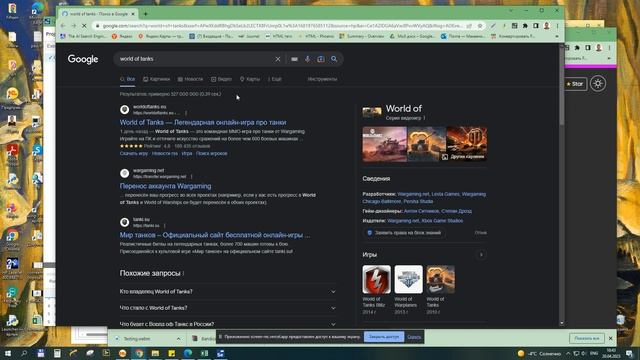This screenshot has height=360, width=640.
Task: Open first World of Tanks panel image
Action: tap(384, 144)
